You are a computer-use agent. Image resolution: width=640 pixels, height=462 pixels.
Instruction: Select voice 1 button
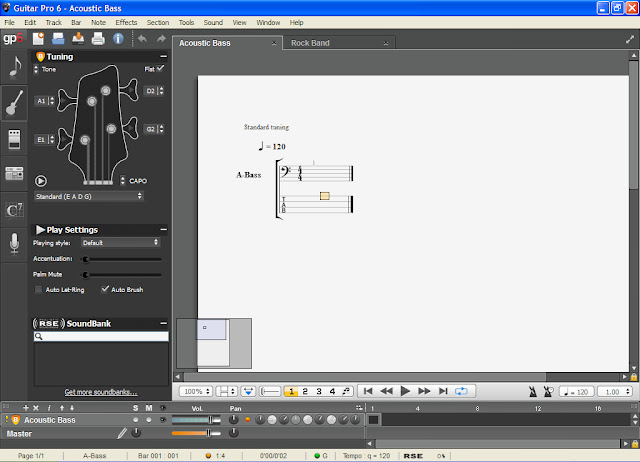coord(291,391)
